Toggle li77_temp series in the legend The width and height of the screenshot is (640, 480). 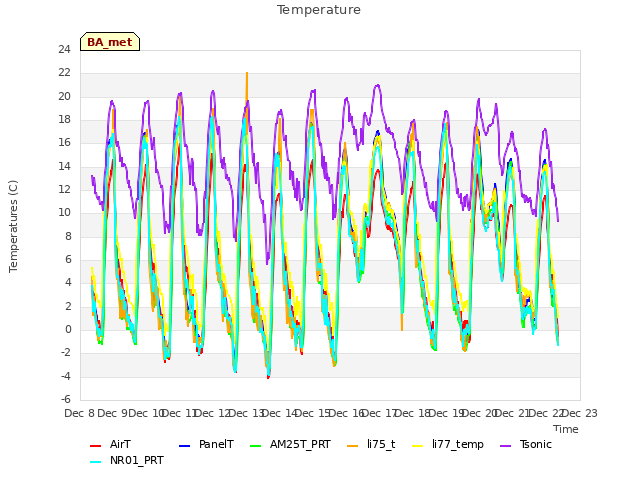pyautogui.click(x=458, y=444)
